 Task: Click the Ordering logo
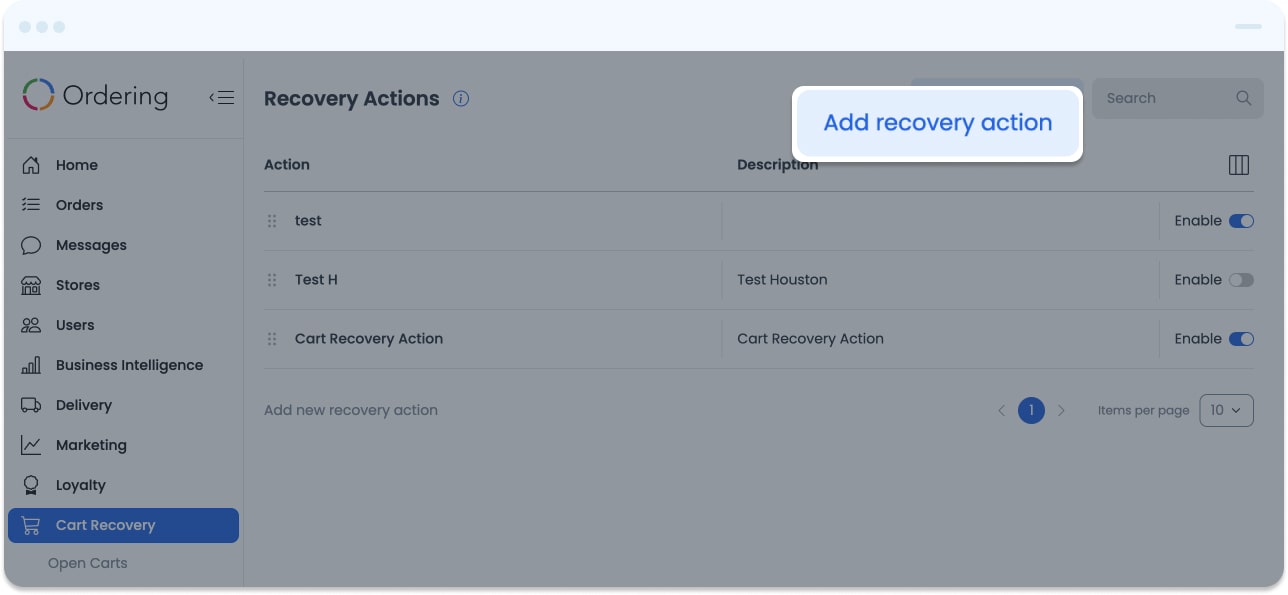pos(95,95)
